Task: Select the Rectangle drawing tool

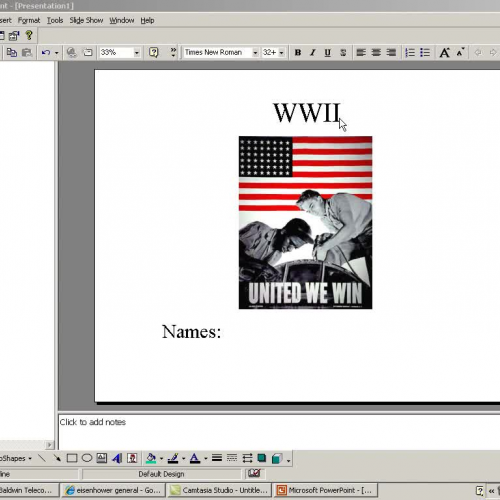Action: (x=72, y=458)
